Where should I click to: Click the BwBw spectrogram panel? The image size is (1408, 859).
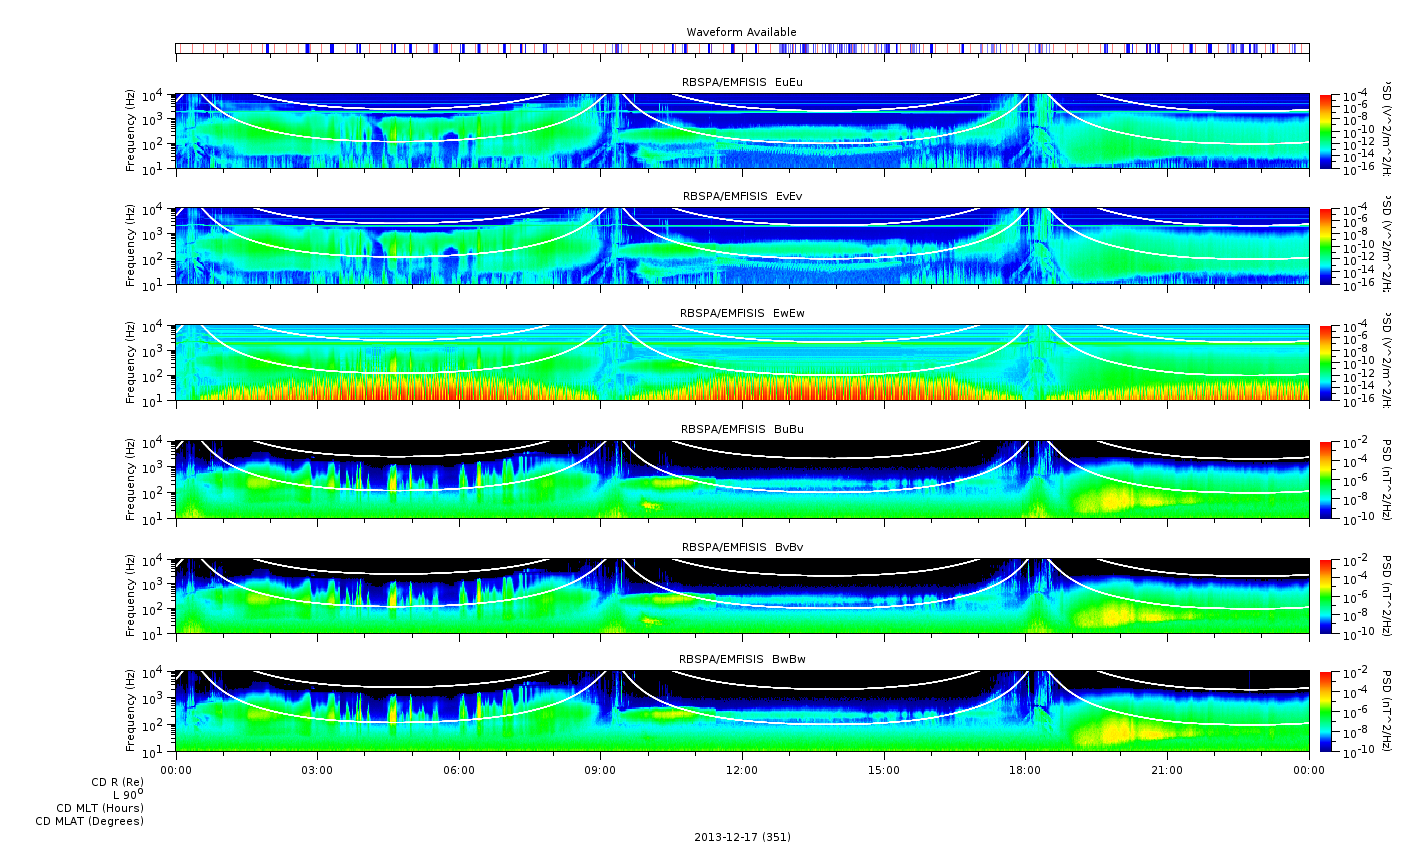click(742, 711)
